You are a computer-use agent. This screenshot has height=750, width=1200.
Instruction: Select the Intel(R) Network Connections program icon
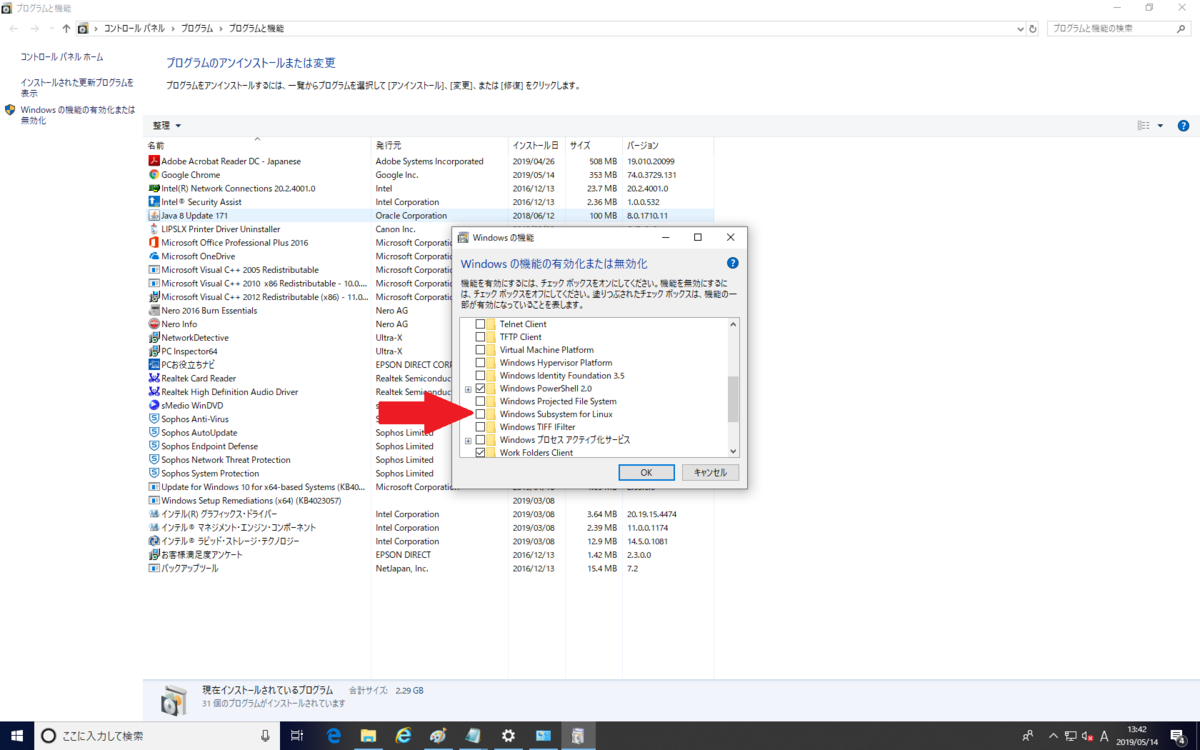coord(154,188)
